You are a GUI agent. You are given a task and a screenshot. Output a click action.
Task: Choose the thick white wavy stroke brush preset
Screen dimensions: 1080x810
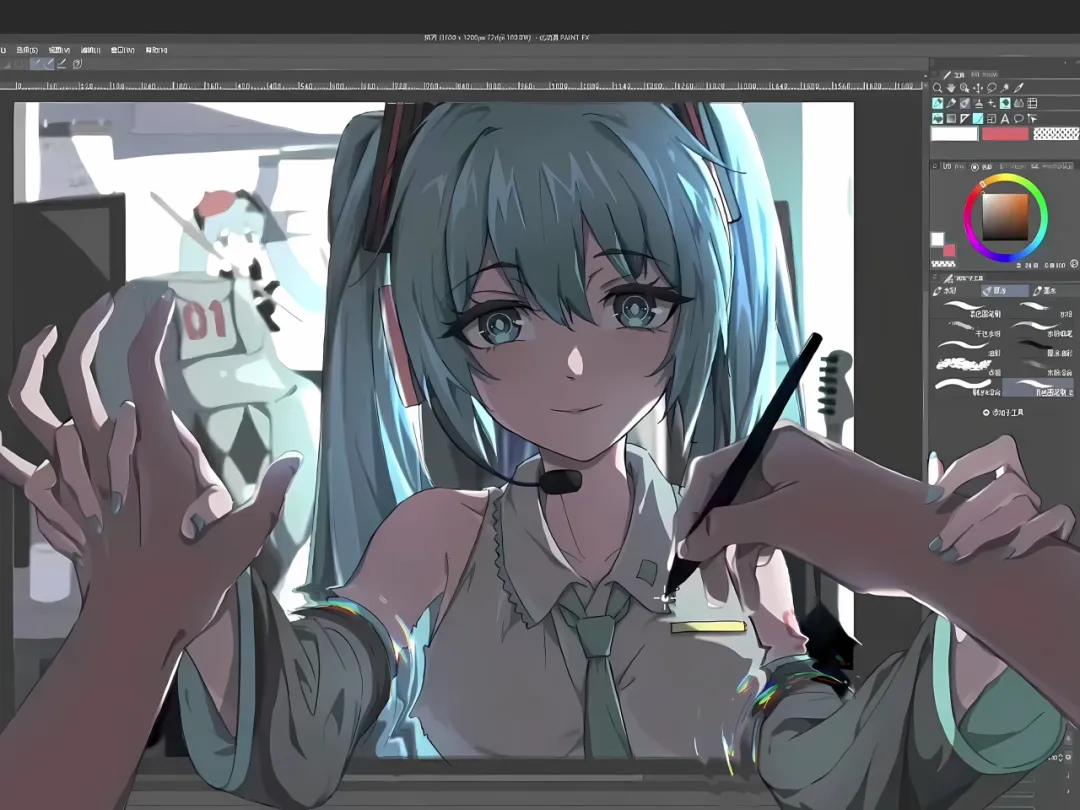[966, 387]
